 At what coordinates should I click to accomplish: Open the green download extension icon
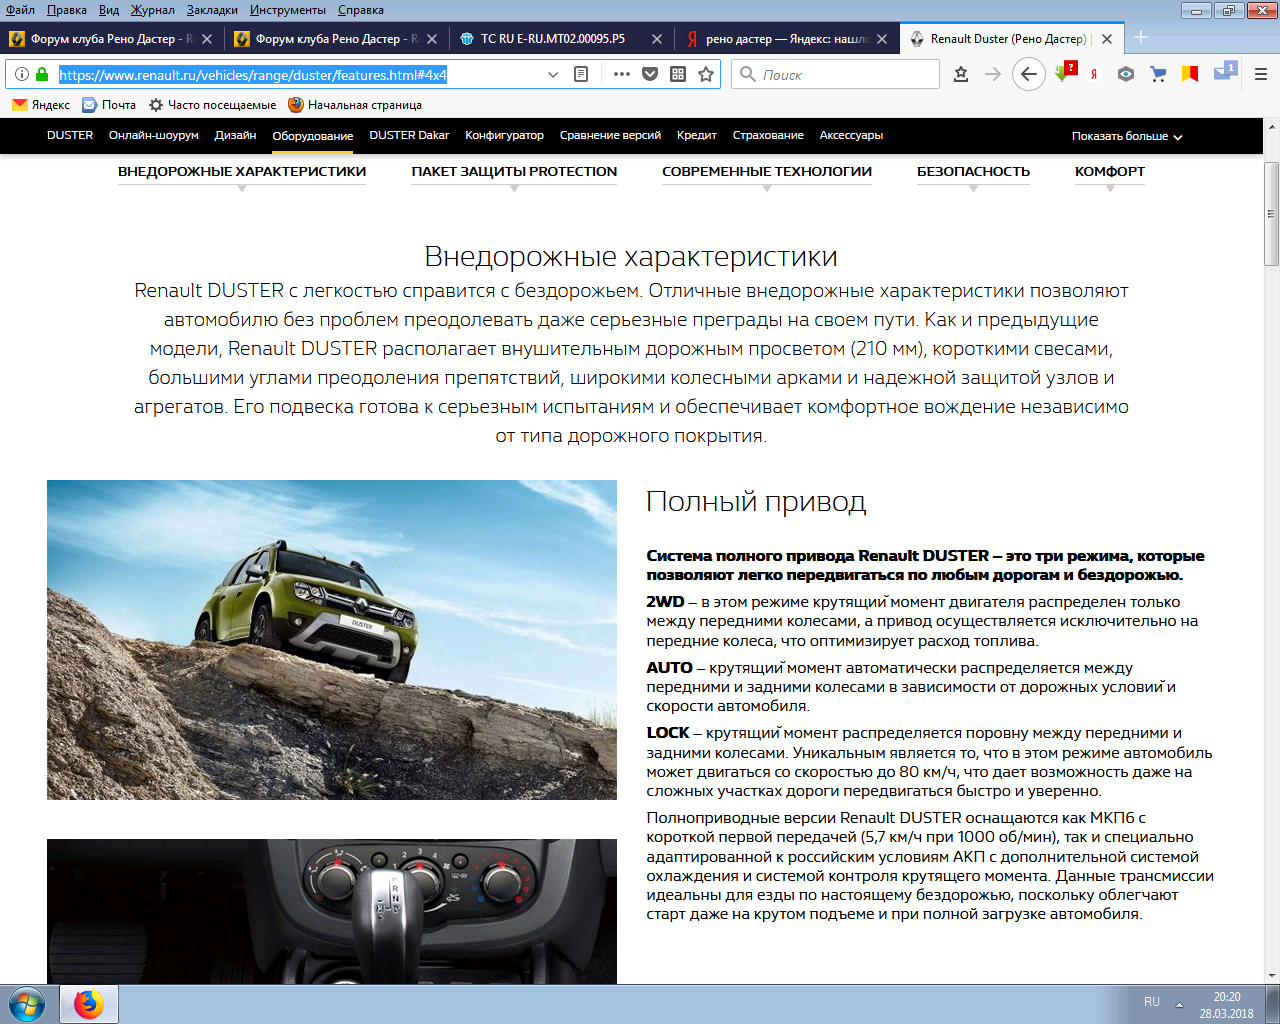pos(1064,72)
